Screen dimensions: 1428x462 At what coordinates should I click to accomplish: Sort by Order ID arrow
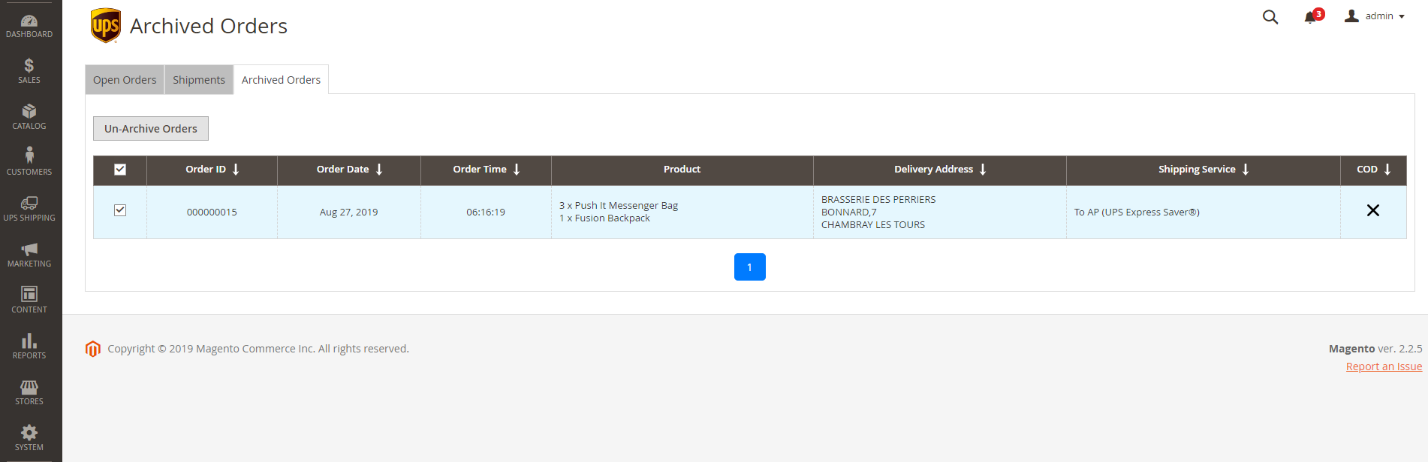[236, 170]
